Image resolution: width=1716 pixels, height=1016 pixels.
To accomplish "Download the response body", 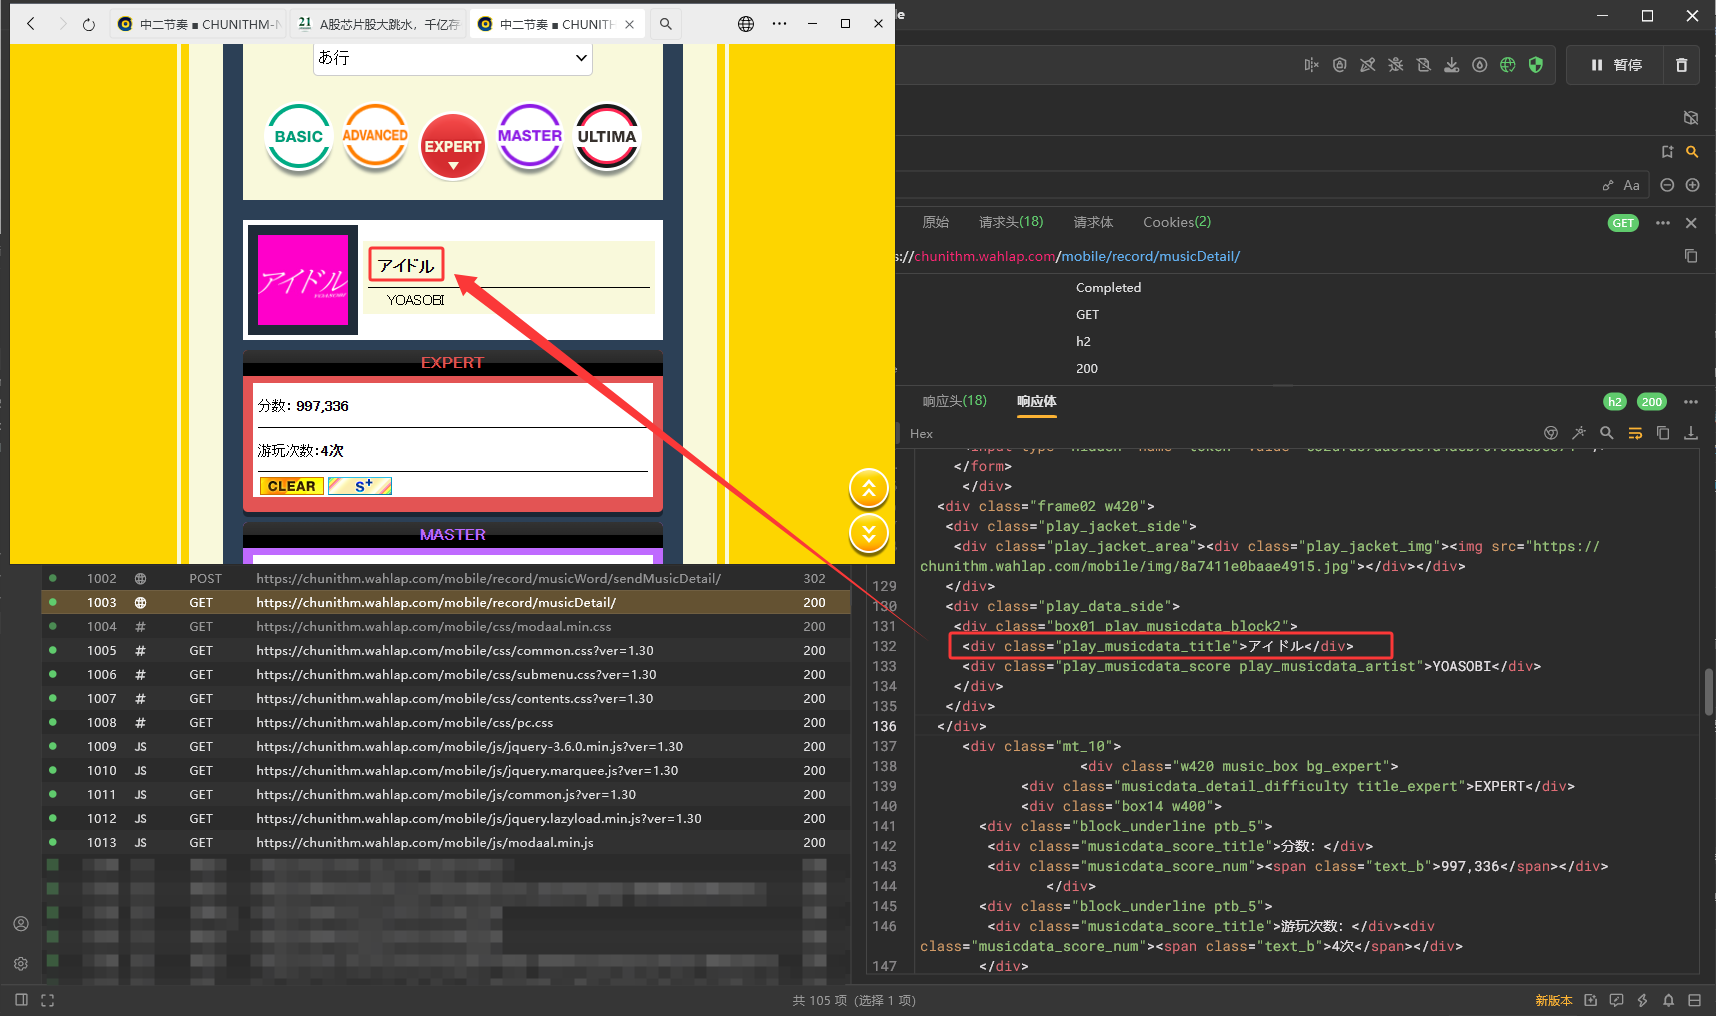I will pyautogui.click(x=1691, y=433).
